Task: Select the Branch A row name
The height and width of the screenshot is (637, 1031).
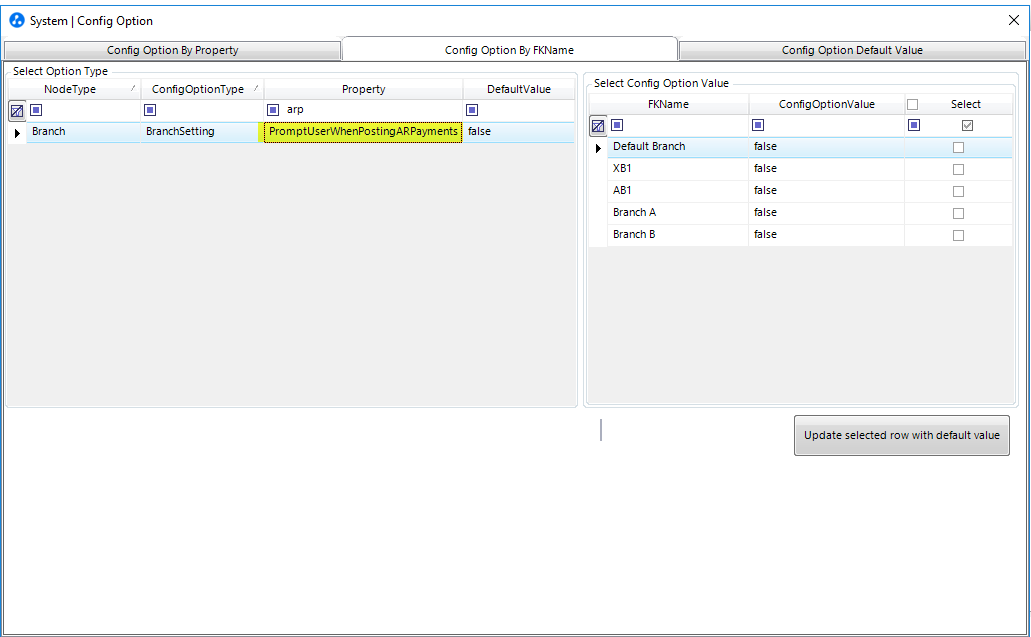Action: [635, 212]
